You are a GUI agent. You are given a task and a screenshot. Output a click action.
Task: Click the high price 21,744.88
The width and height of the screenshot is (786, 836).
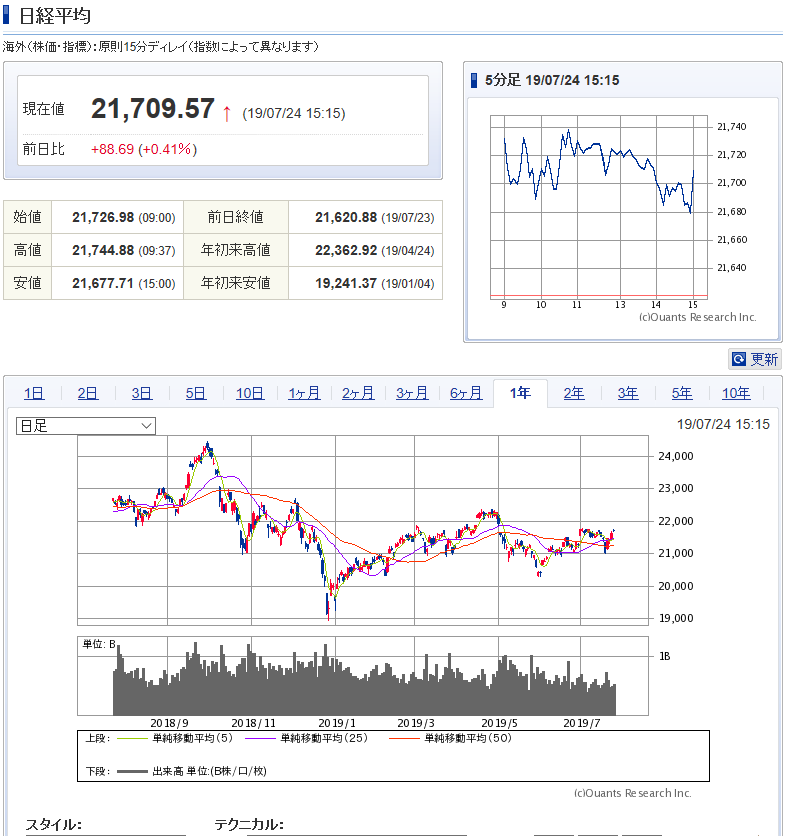103,251
